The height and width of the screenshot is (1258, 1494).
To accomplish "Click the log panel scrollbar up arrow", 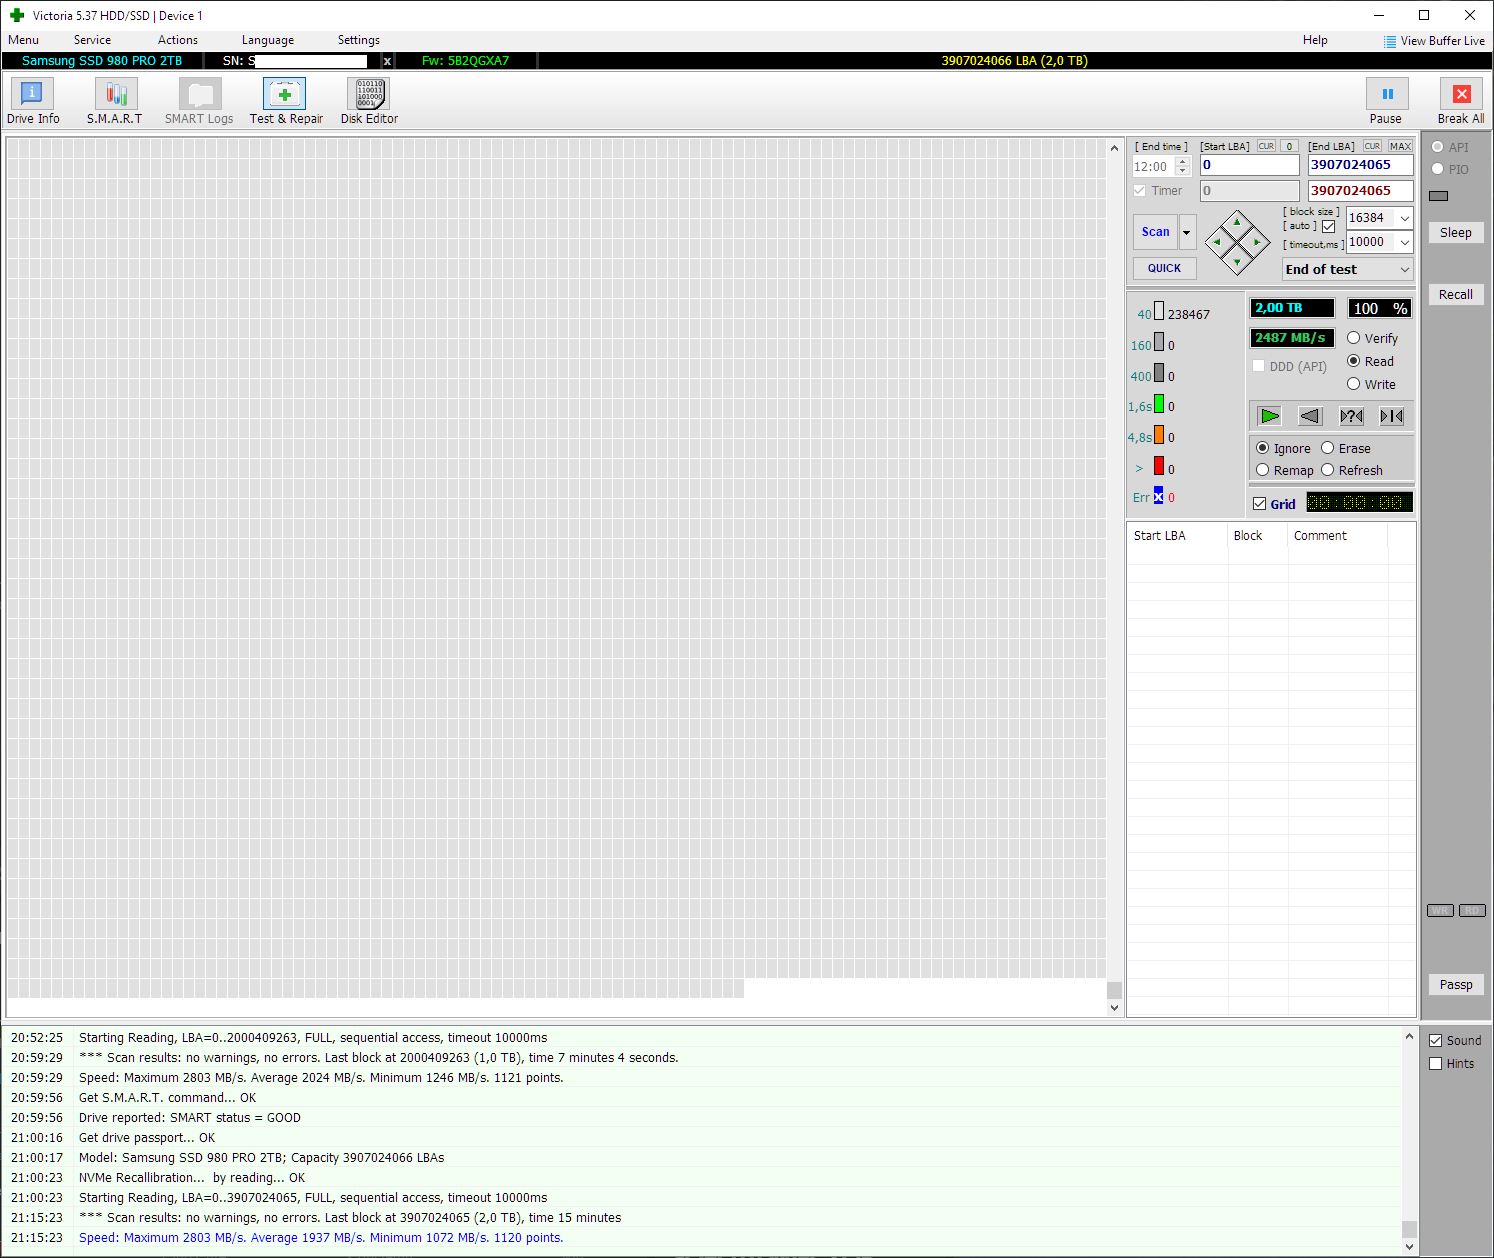I will pos(1409,1036).
